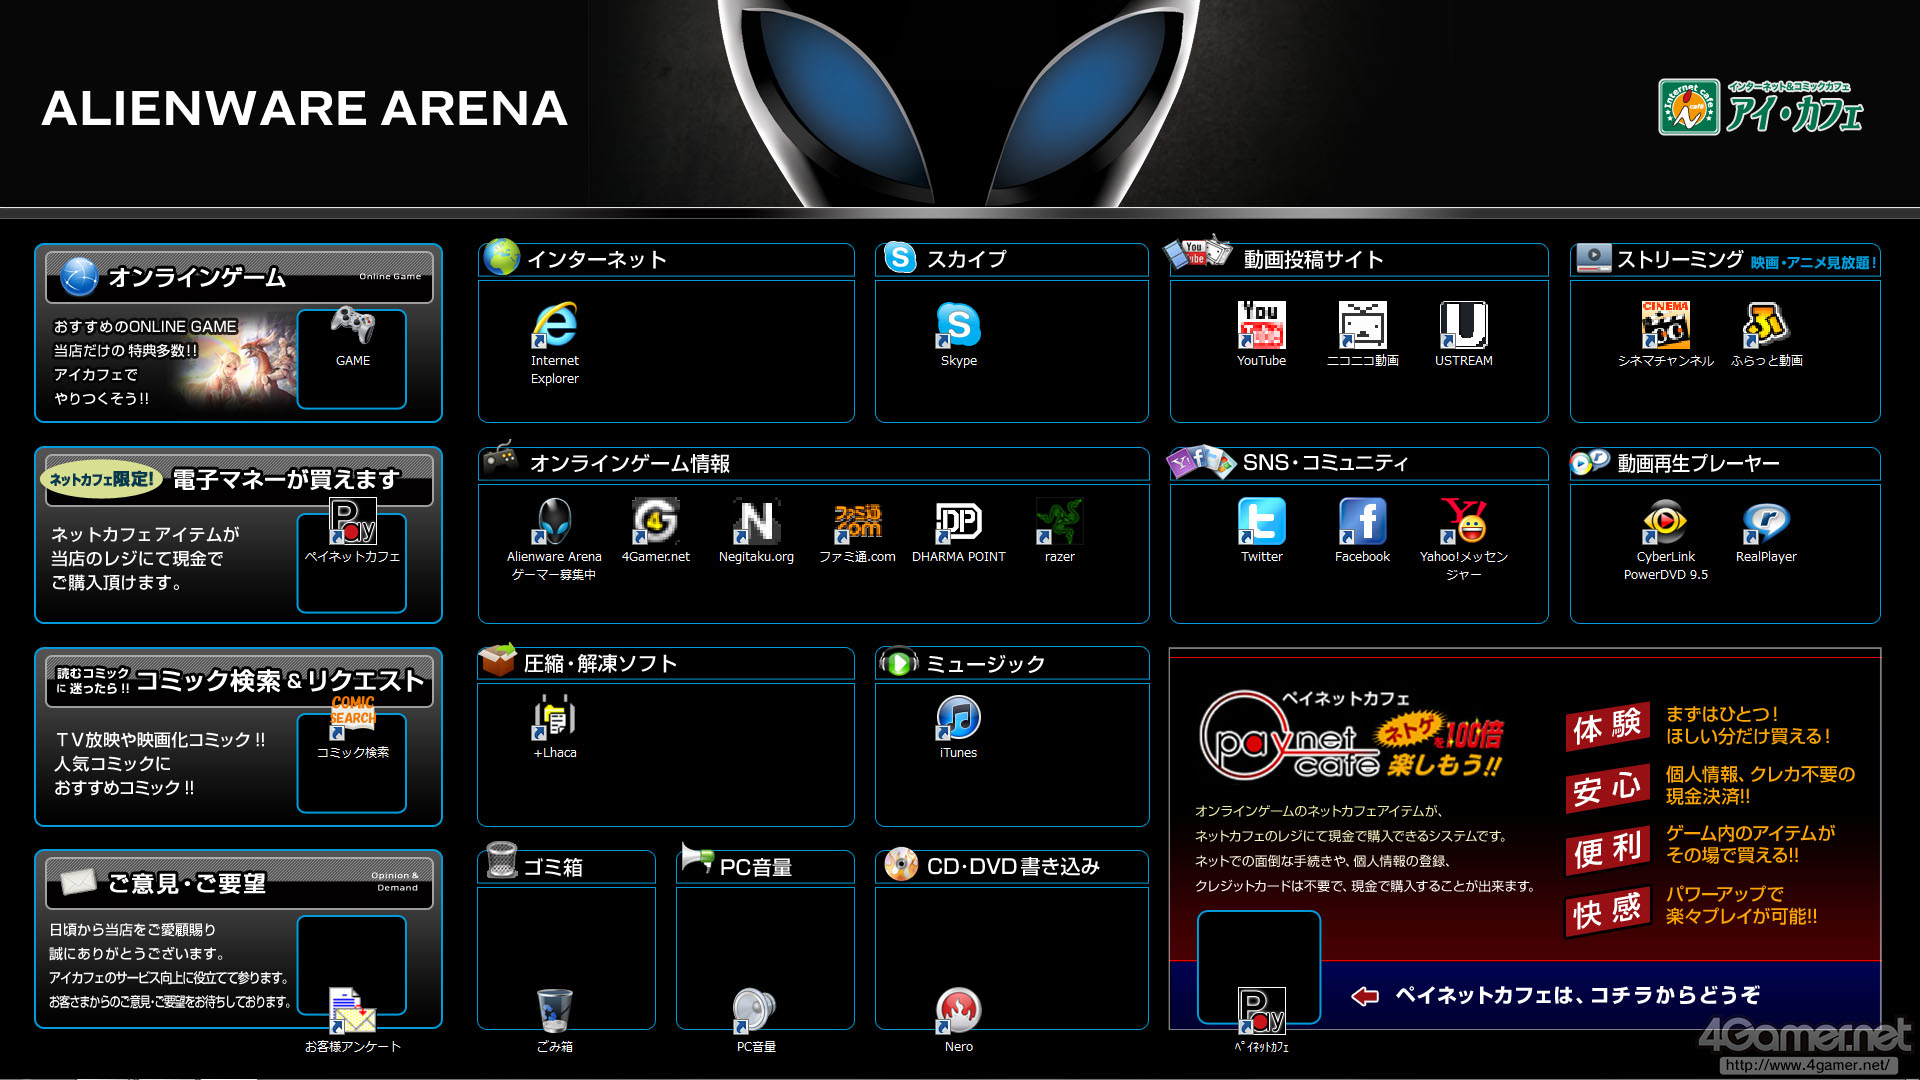Launch iTunes from the music section

[x=958, y=718]
